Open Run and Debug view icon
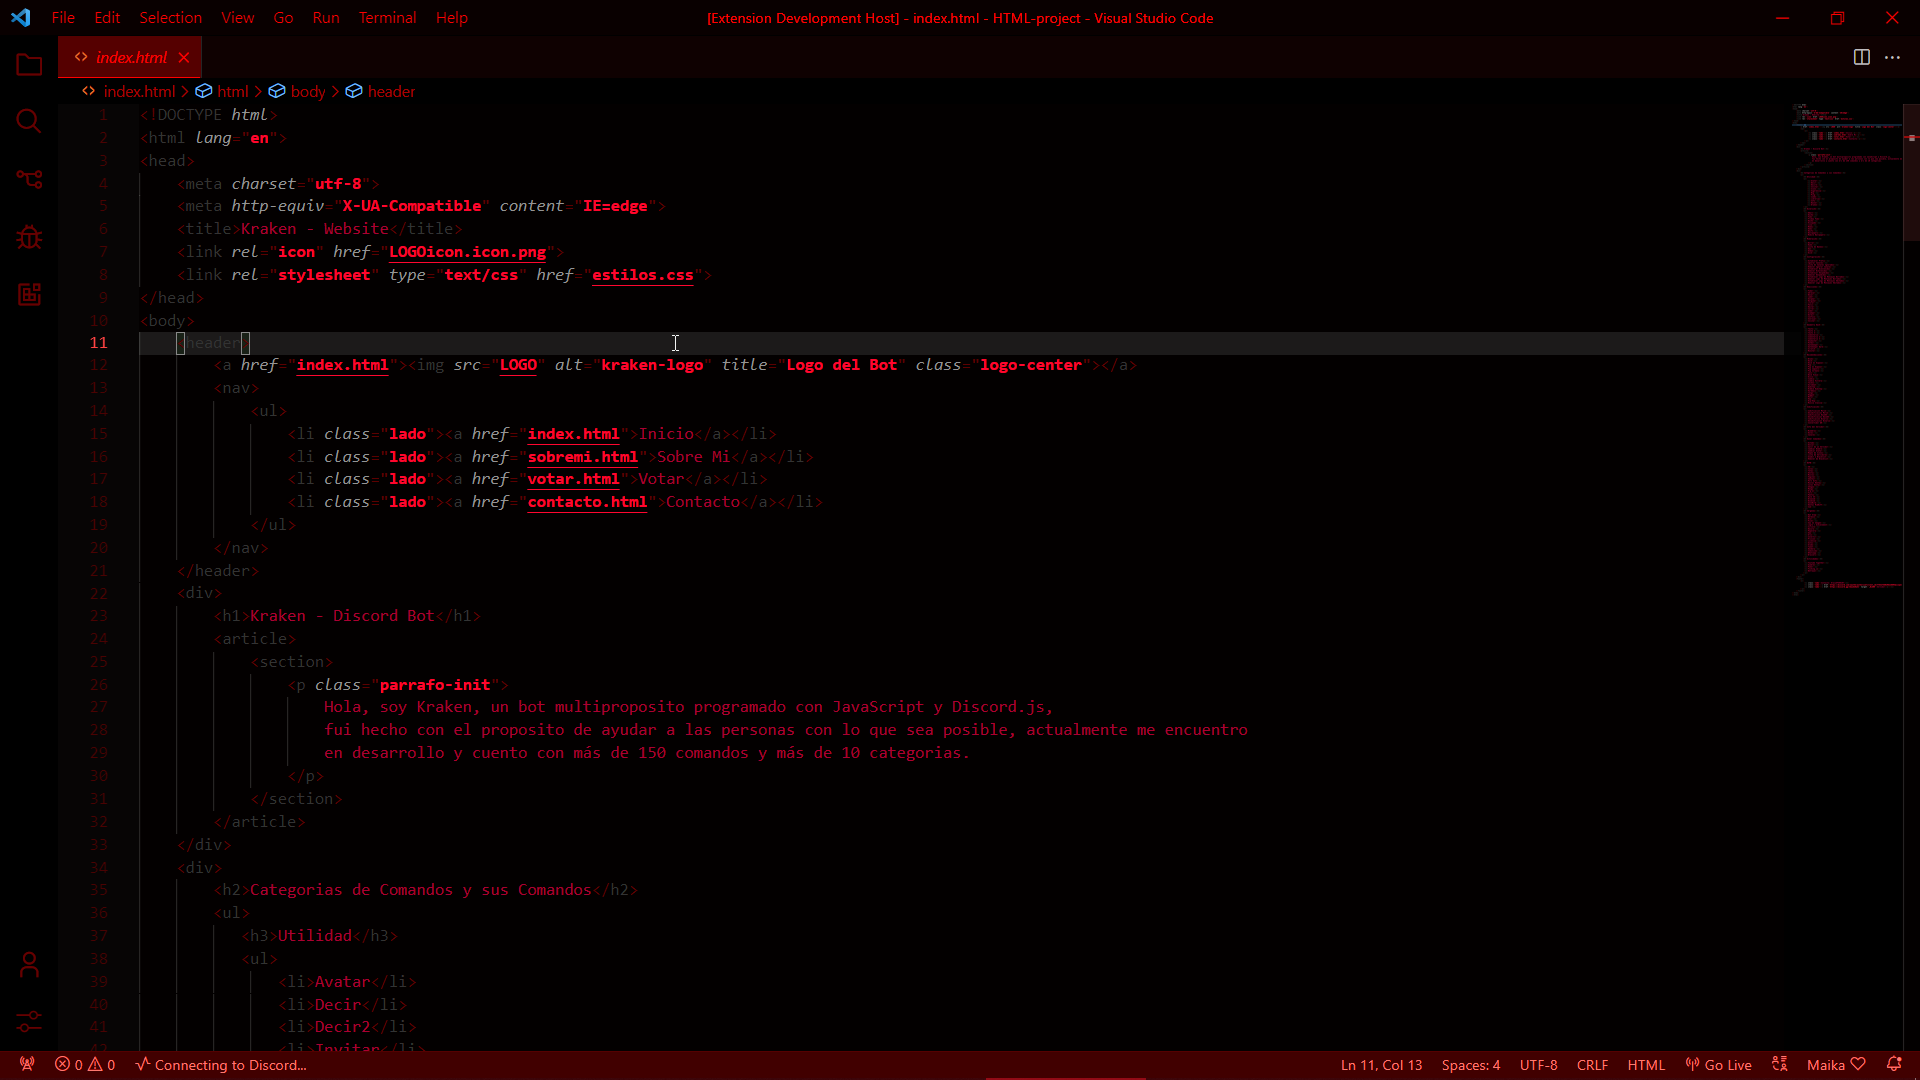Image resolution: width=1920 pixels, height=1080 pixels. [x=29, y=237]
